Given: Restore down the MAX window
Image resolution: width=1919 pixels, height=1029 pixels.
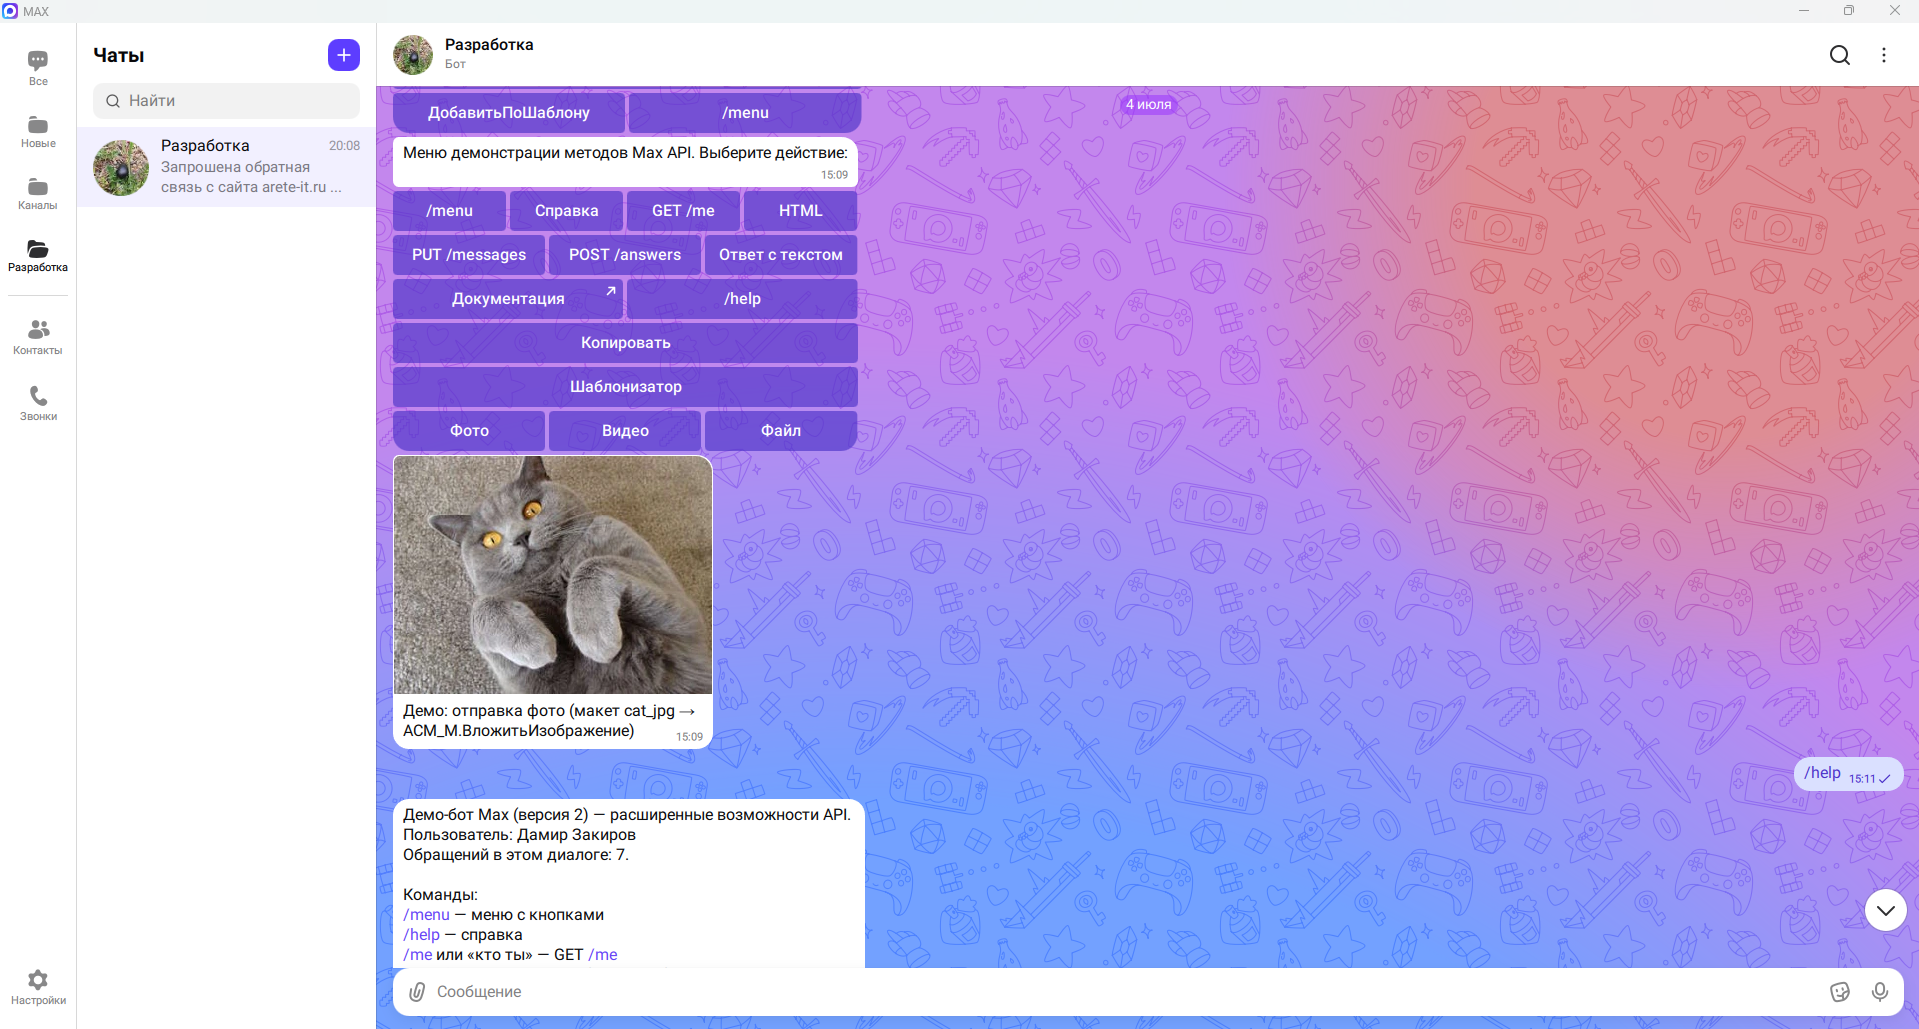Looking at the screenshot, I should click(1849, 11).
